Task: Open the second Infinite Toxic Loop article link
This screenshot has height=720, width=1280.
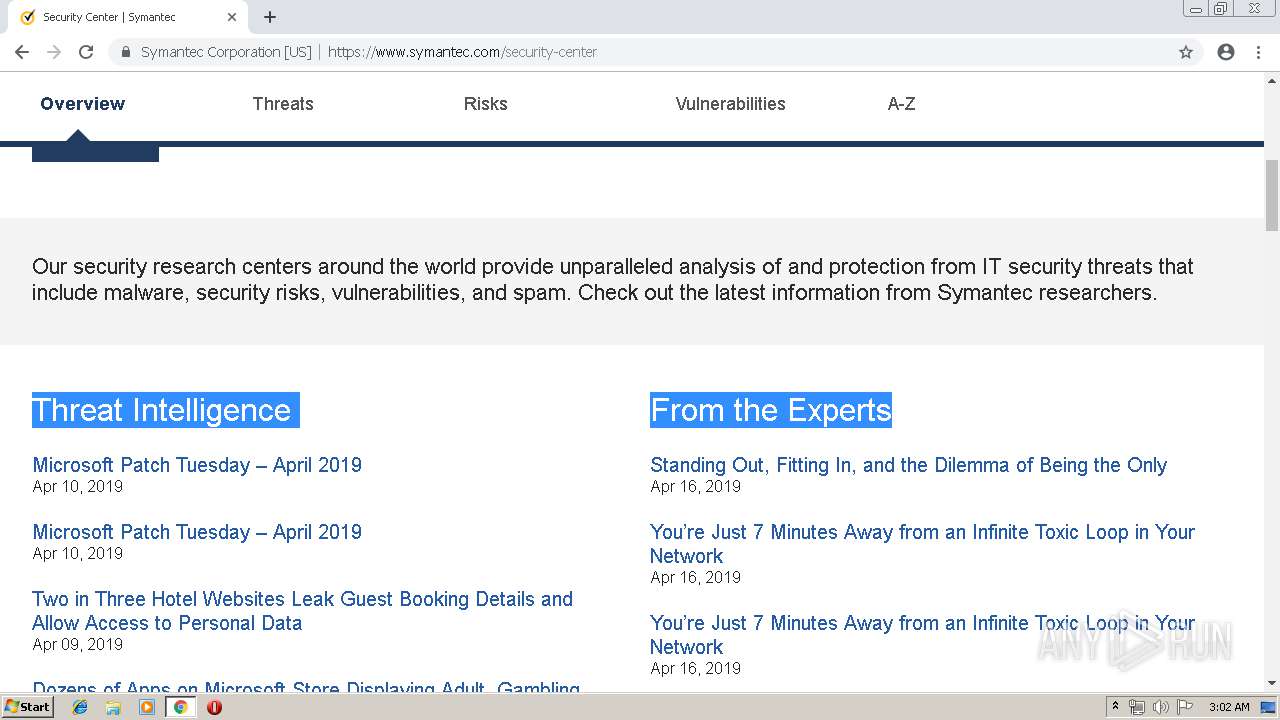Action: tap(922, 635)
